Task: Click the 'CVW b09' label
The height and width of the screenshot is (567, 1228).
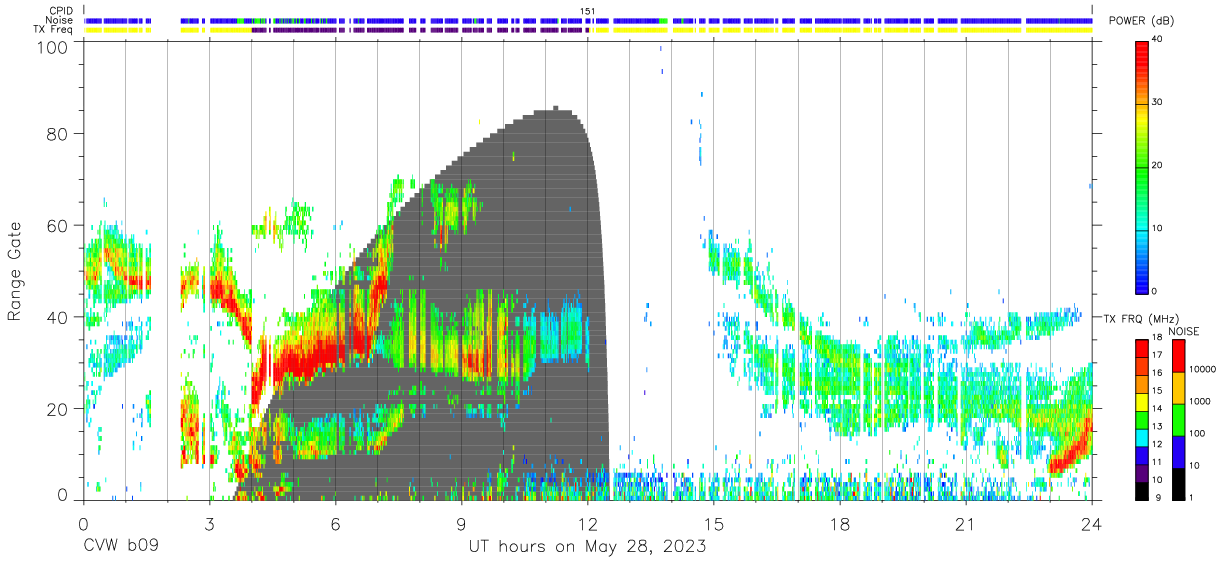Action: pos(120,547)
